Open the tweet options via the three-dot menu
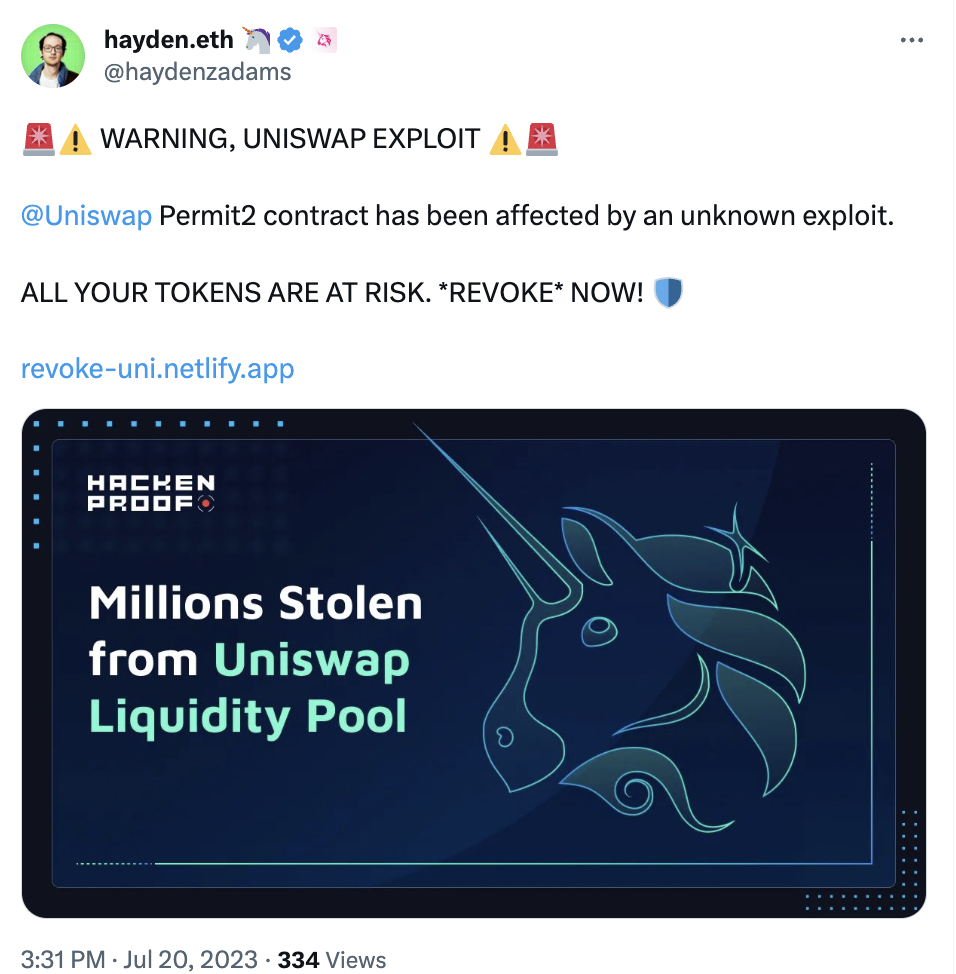 (x=912, y=38)
